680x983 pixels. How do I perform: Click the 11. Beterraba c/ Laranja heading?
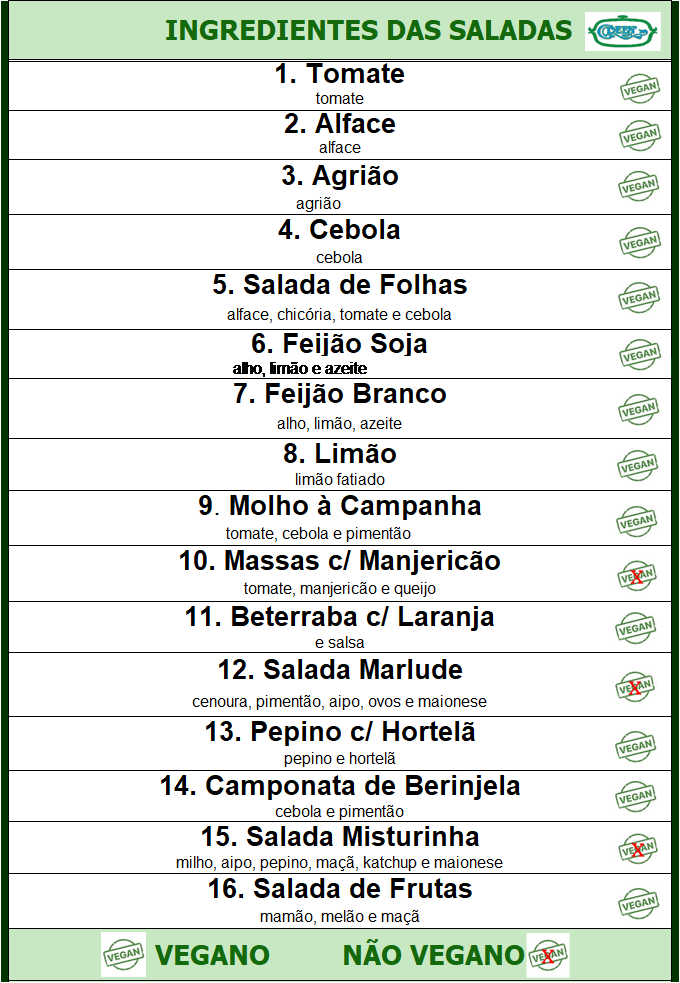coord(340,617)
